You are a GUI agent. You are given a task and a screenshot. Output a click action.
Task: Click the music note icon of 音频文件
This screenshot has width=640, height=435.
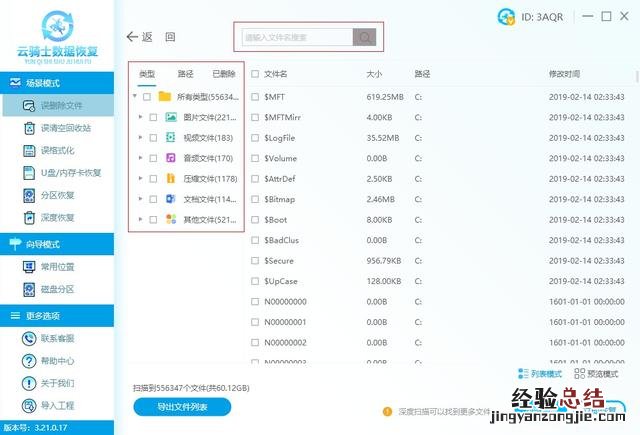click(x=171, y=158)
